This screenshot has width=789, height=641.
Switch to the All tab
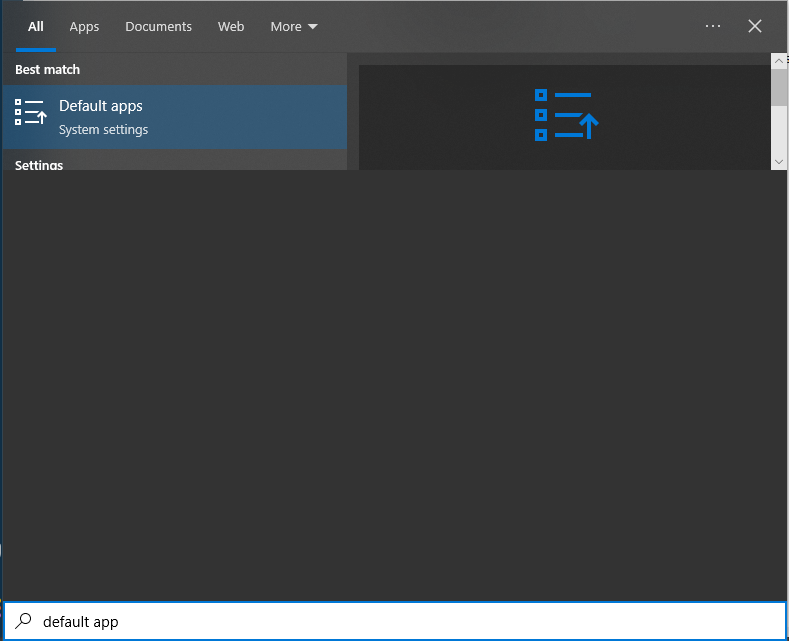[x=36, y=27]
